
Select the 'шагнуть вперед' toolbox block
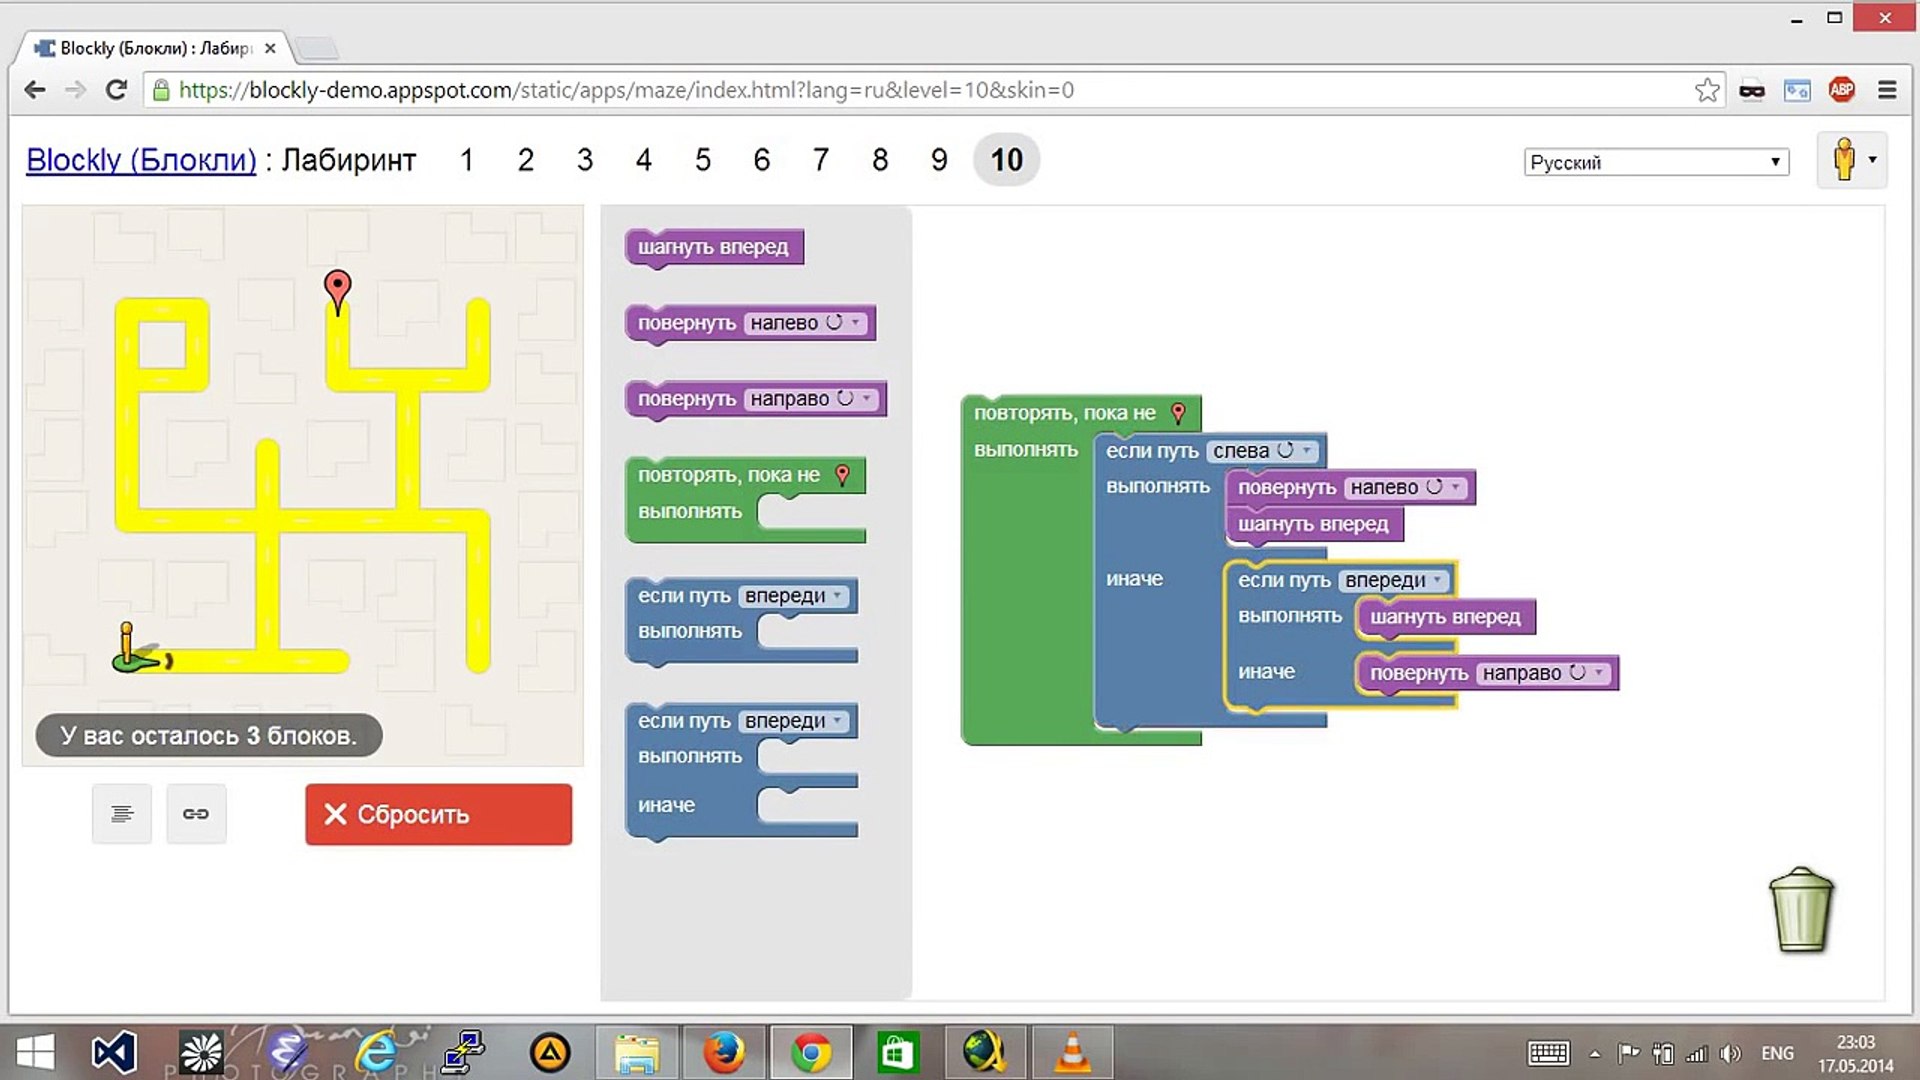pyautogui.click(x=713, y=247)
